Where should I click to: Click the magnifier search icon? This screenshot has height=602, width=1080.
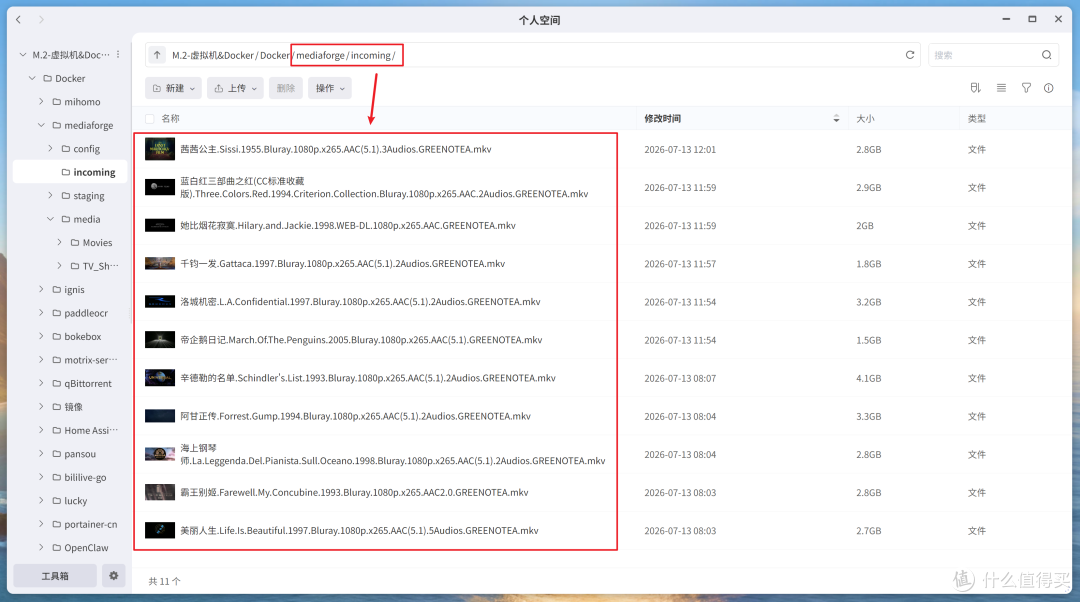1046,55
